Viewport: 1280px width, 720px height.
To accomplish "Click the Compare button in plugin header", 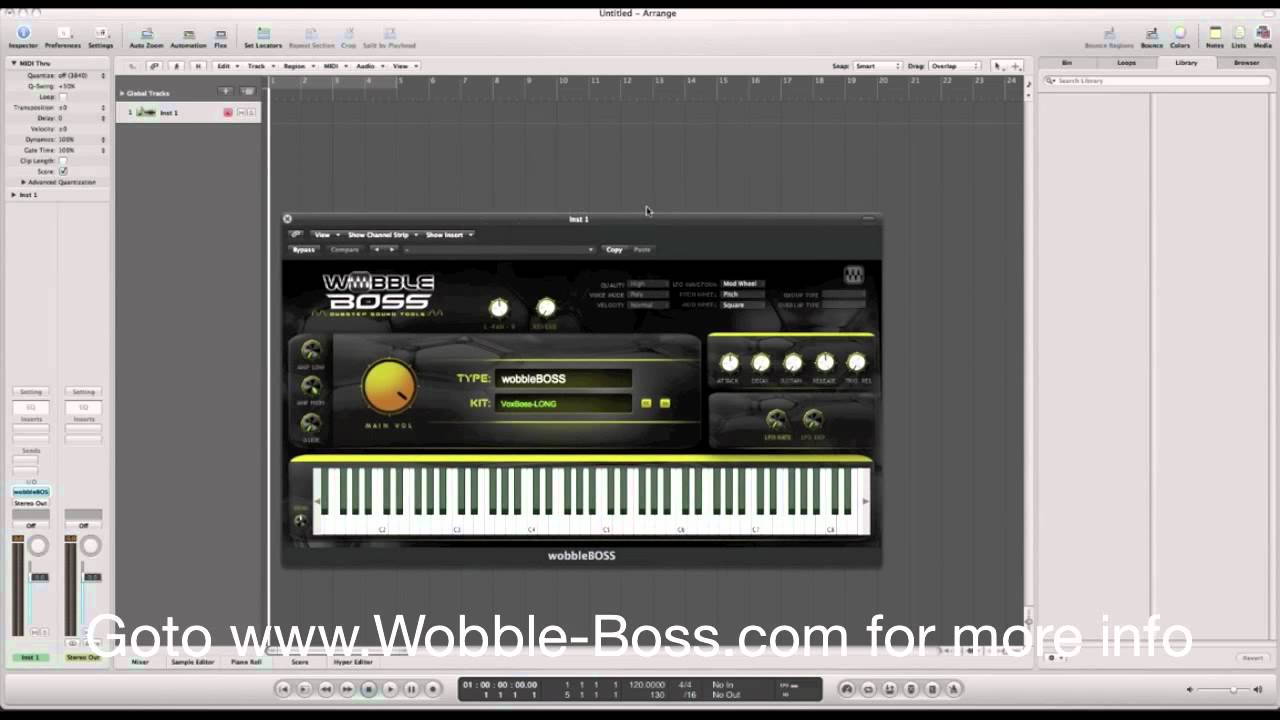I will [344, 249].
